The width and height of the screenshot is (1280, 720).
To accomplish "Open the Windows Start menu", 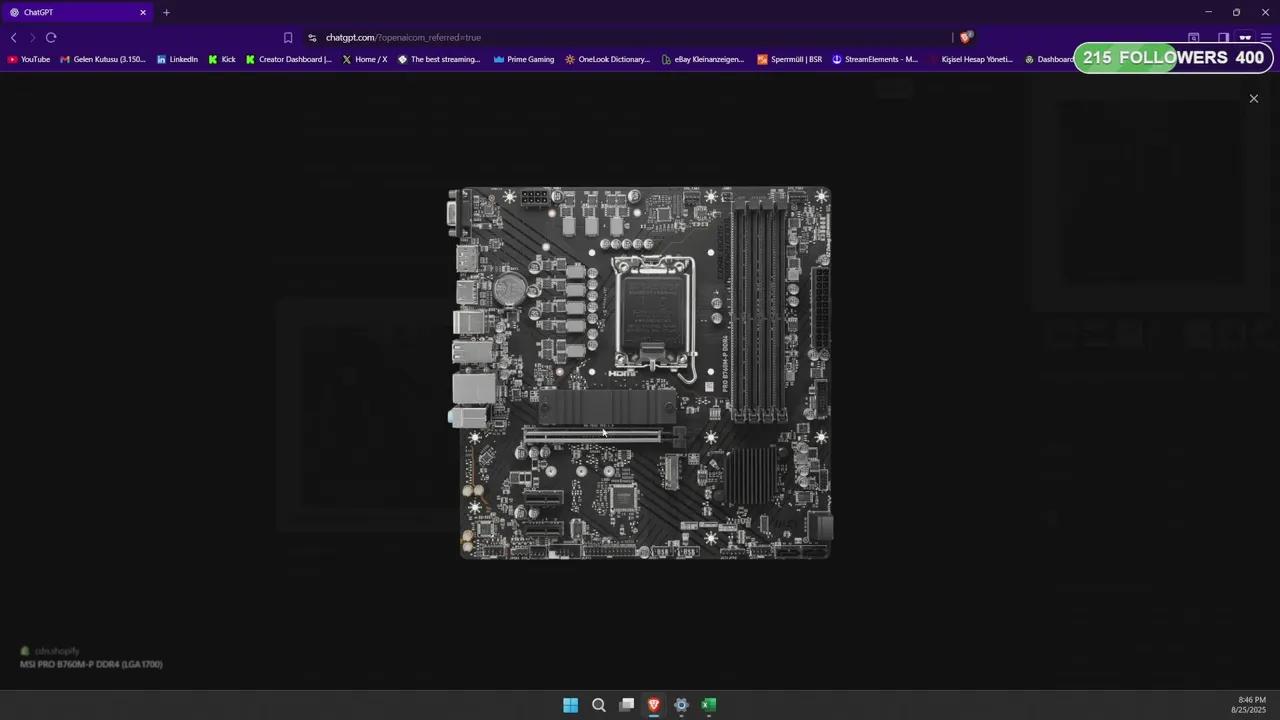I will click(x=570, y=705).
